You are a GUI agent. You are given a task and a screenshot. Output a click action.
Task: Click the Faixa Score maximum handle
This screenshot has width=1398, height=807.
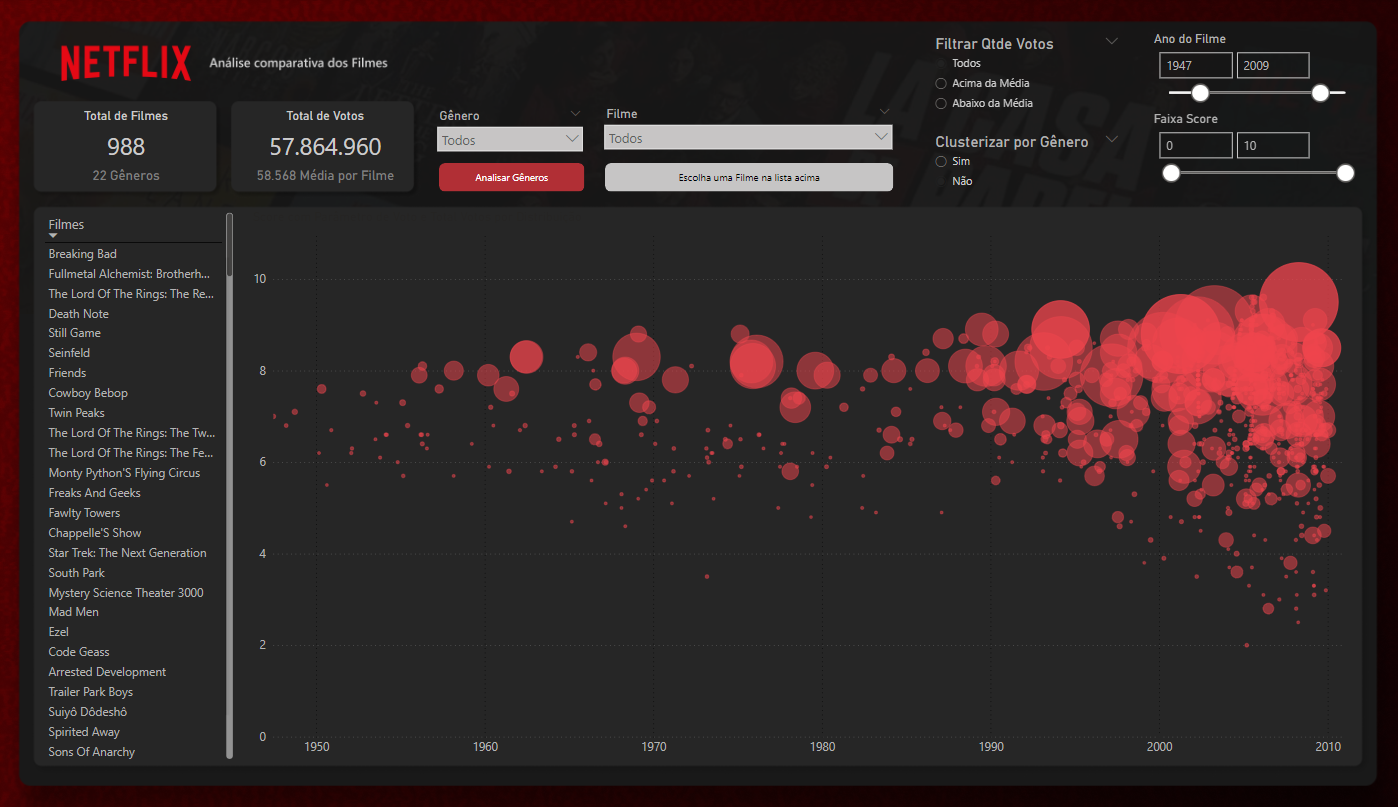click(x=1345, y=173)
